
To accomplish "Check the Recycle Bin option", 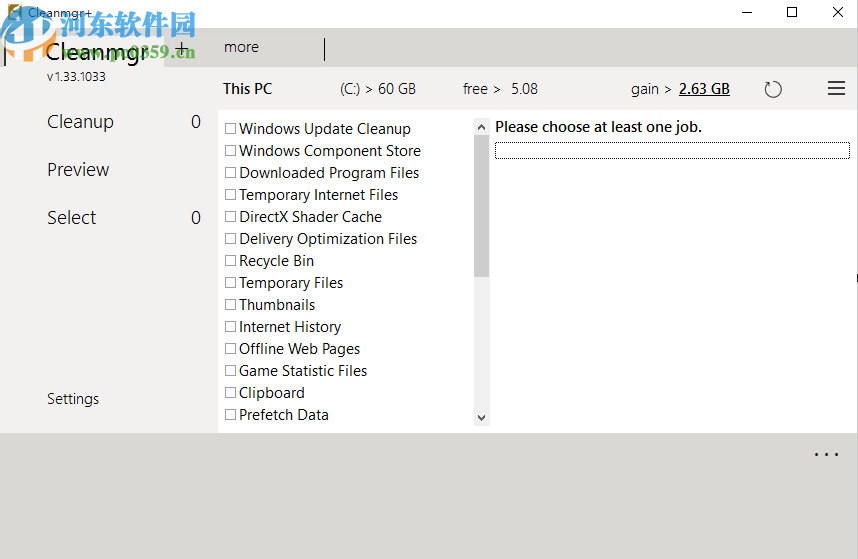I will click(231, 261).
